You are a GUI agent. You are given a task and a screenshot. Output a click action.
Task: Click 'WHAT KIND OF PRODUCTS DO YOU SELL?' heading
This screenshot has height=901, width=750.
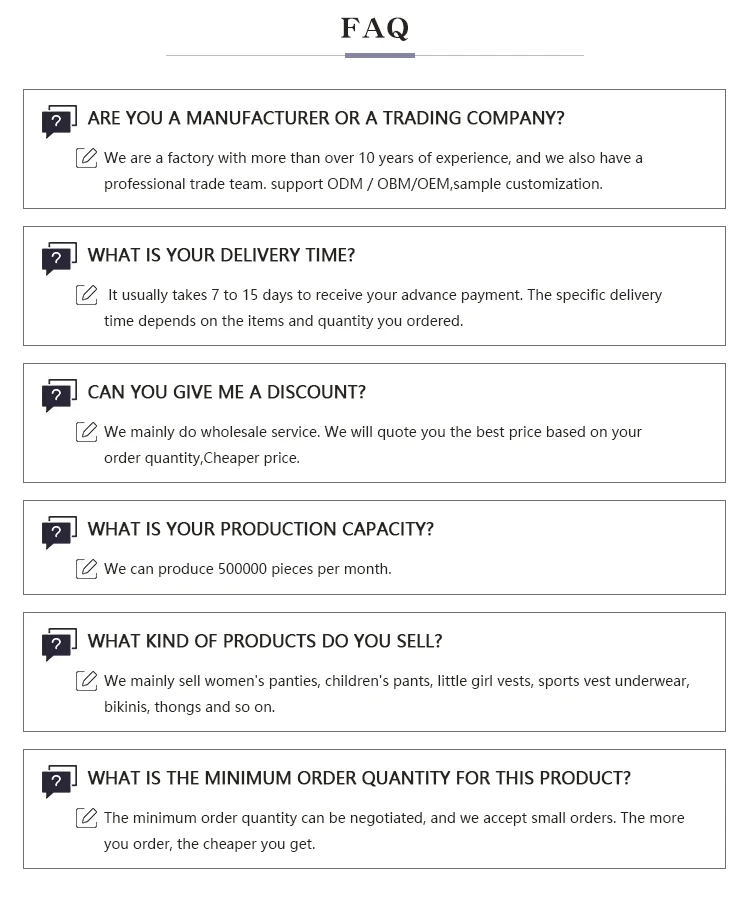pyautogui.click(x=265, y=641)
